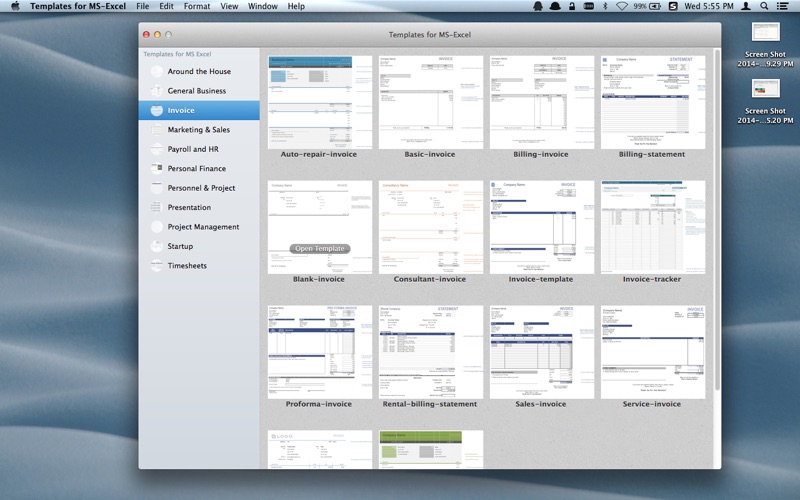Image resolution: width=800 pixels, height=500 pixels.
Task: Click the Startup category icon
Action: pos(157,246)
